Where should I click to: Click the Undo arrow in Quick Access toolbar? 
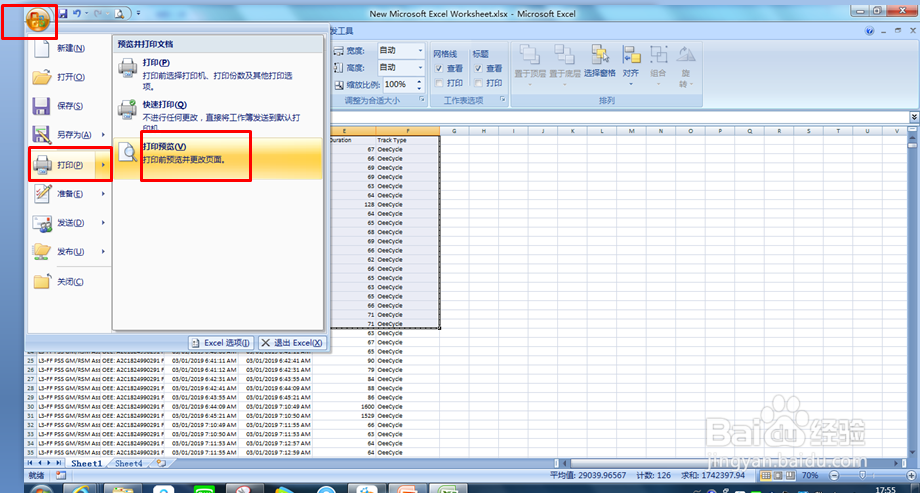(77, 13)
